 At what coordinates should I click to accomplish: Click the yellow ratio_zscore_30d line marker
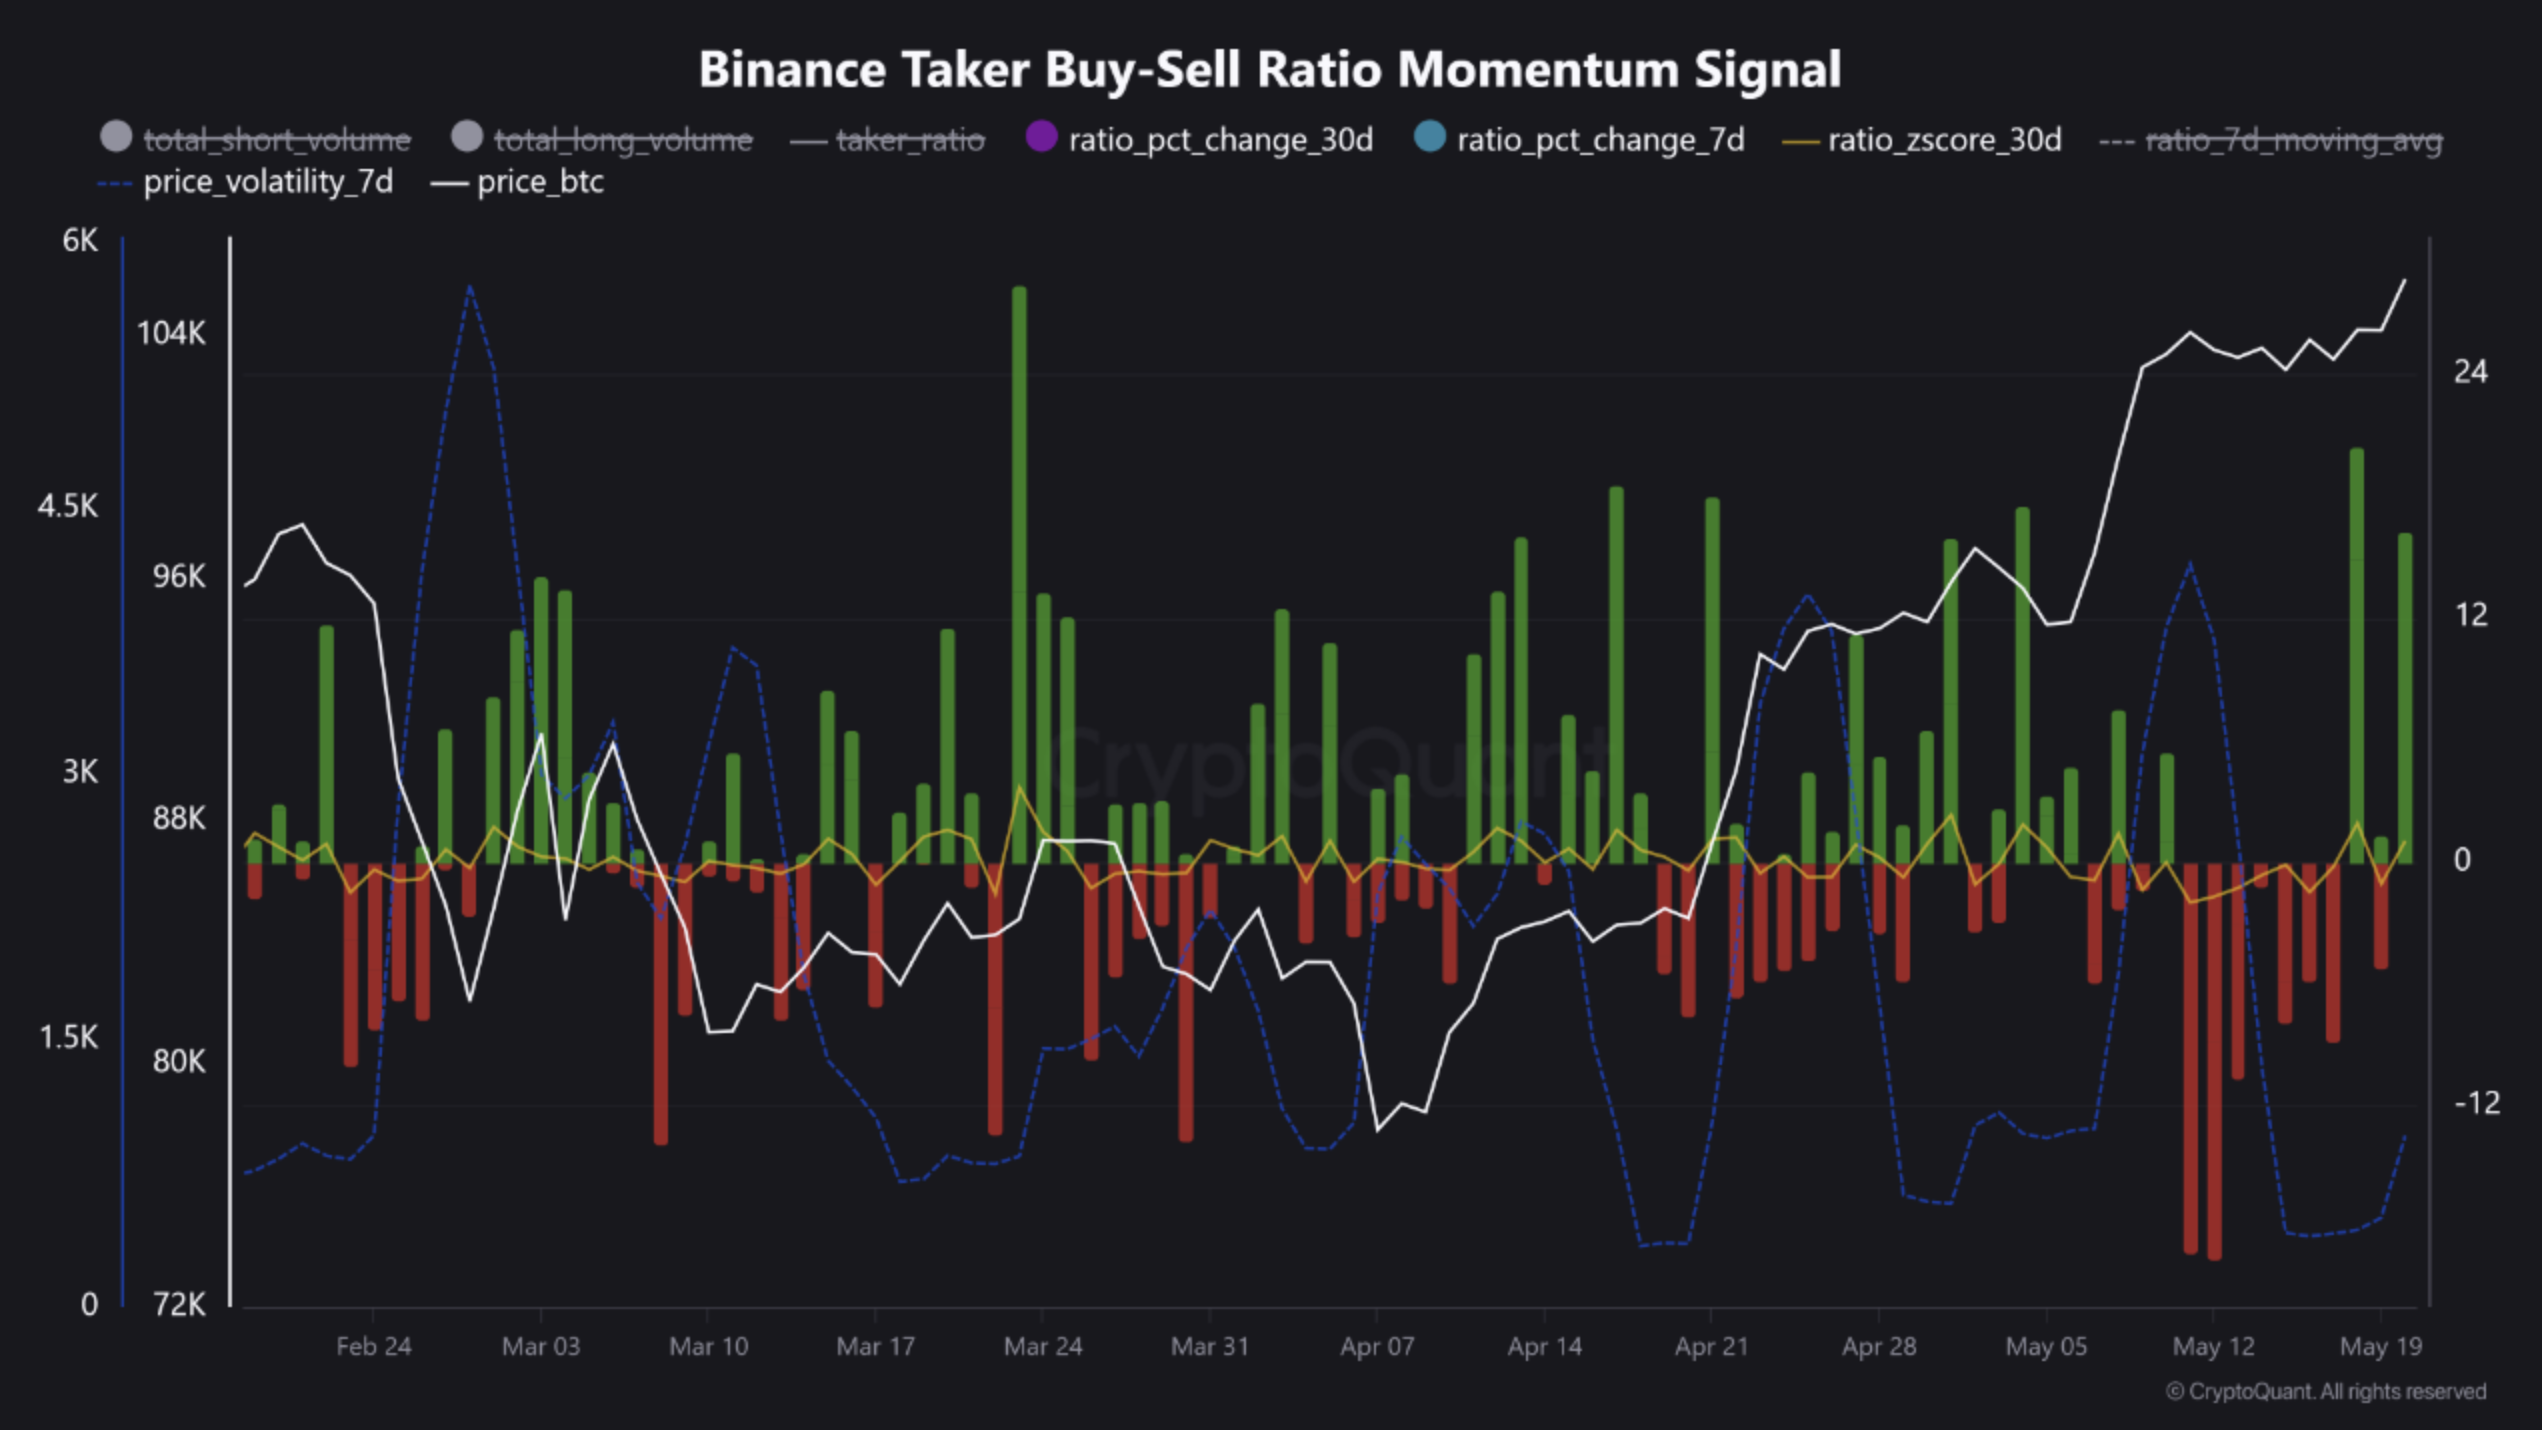coord(1800,143)
